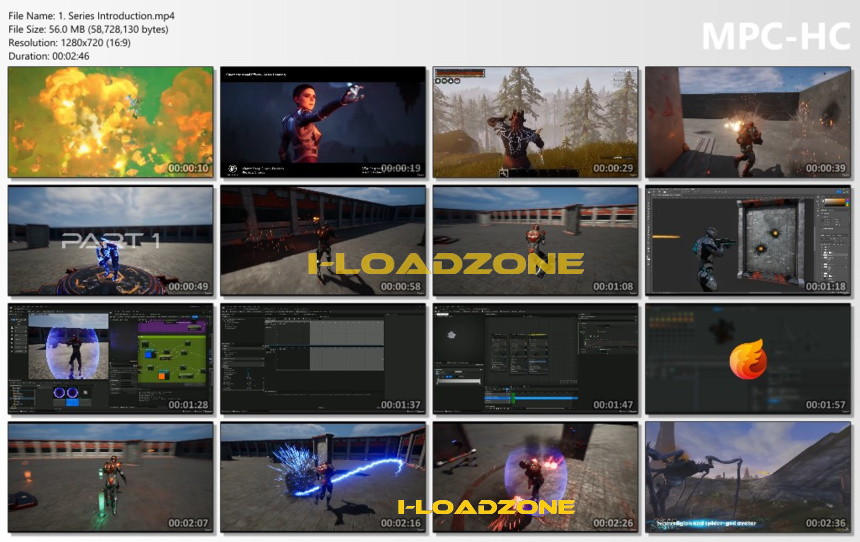Click the blue lightning thumbnail at 00:02:16
860x542 pixels.
(x=323, y=477)
